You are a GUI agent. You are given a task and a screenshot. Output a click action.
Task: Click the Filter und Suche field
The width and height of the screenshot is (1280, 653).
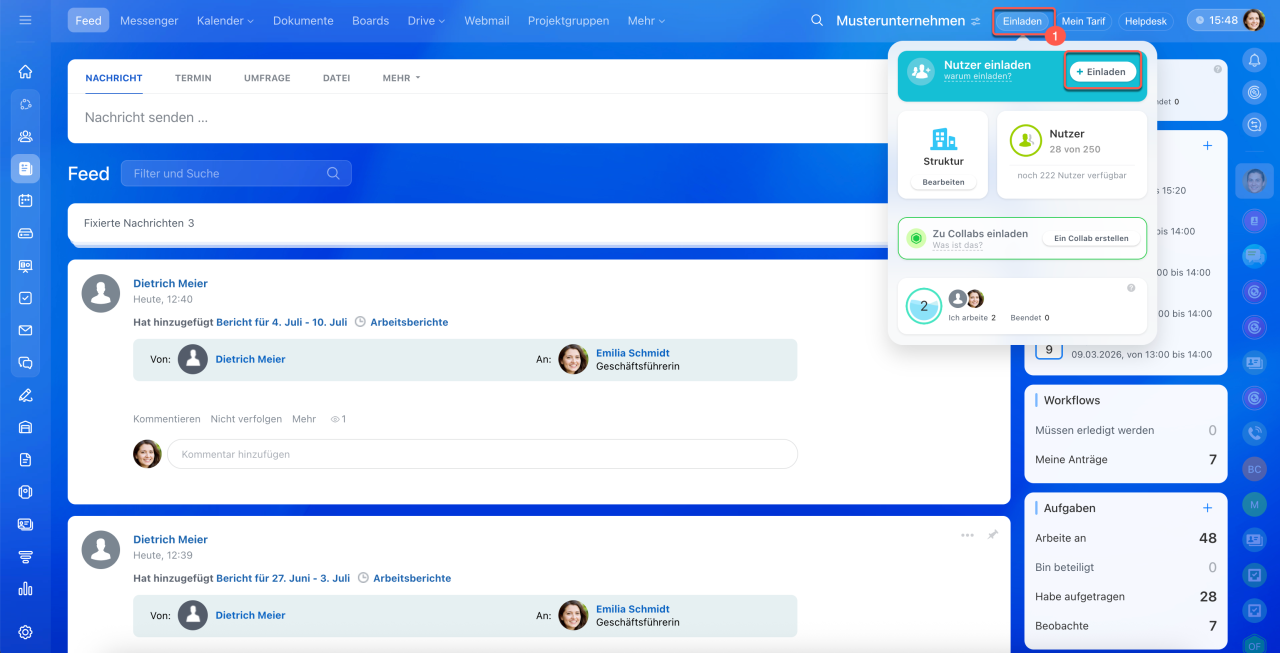229,173
